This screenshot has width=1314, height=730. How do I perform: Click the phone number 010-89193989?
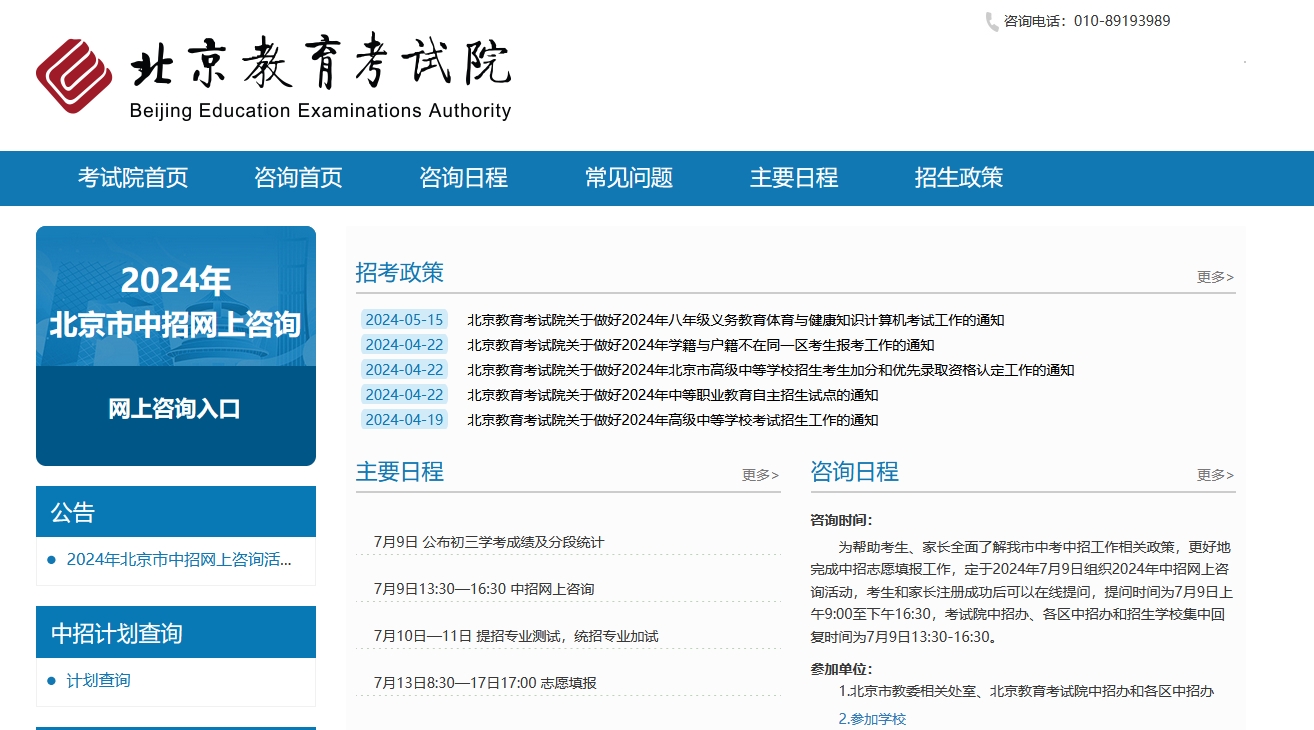click(x=1122, y=21)
